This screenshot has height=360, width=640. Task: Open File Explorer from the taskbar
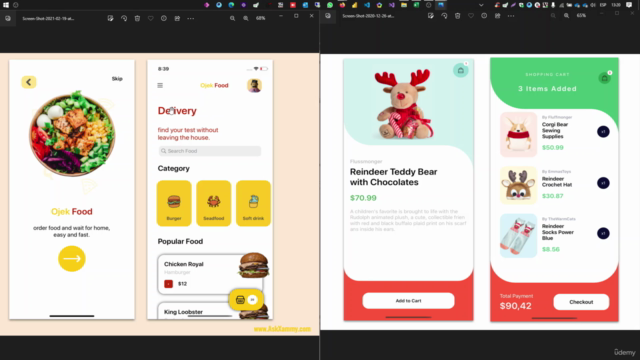point(404,5)
